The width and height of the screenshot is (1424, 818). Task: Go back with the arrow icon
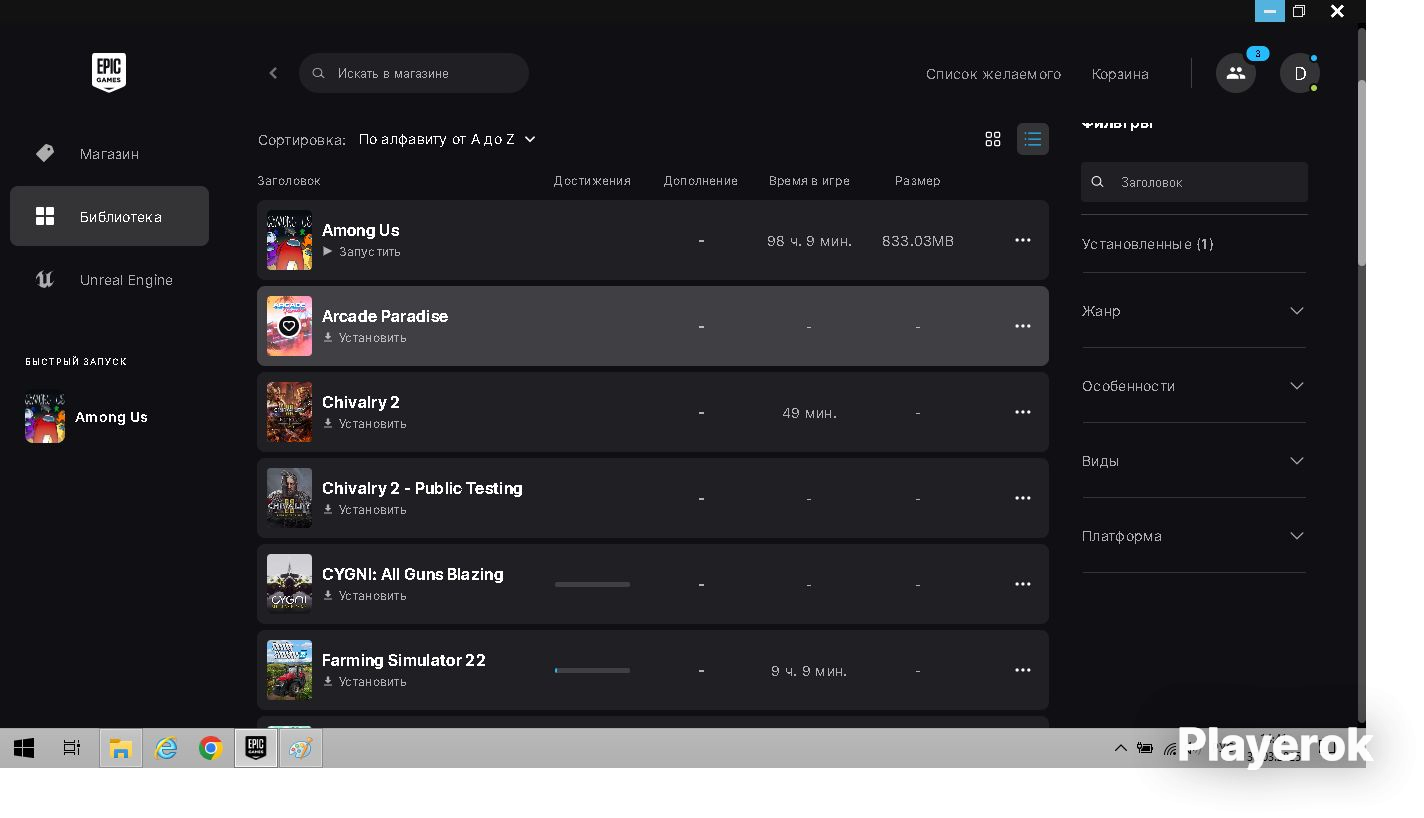click(273, 73)
